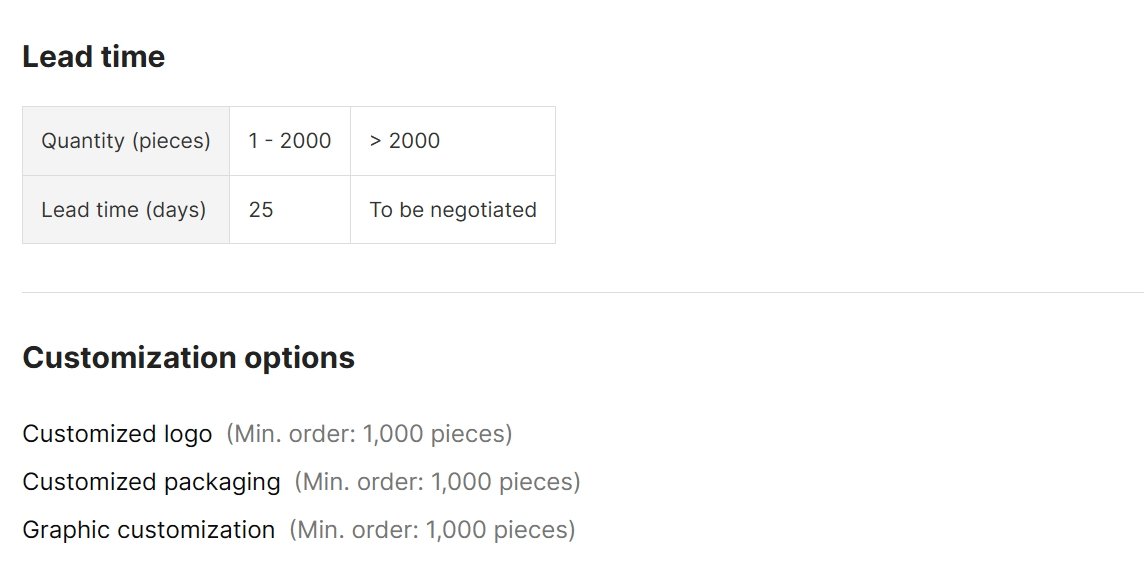Click Graphic customization minimum order text
This screenshot has height=561, width=1144.
tap(432, 530)
